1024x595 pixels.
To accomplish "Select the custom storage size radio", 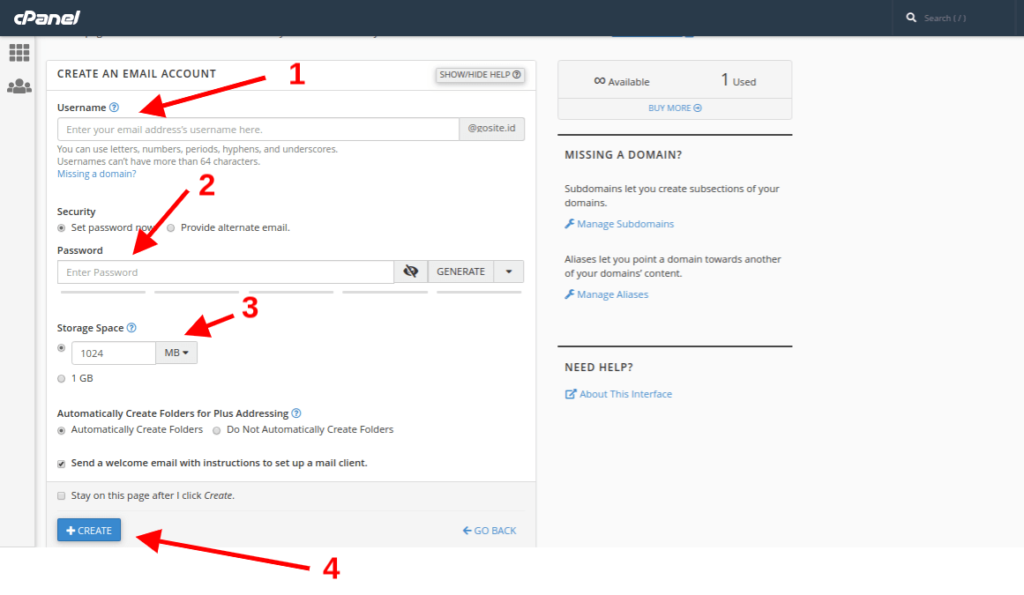I will point(61,348).
